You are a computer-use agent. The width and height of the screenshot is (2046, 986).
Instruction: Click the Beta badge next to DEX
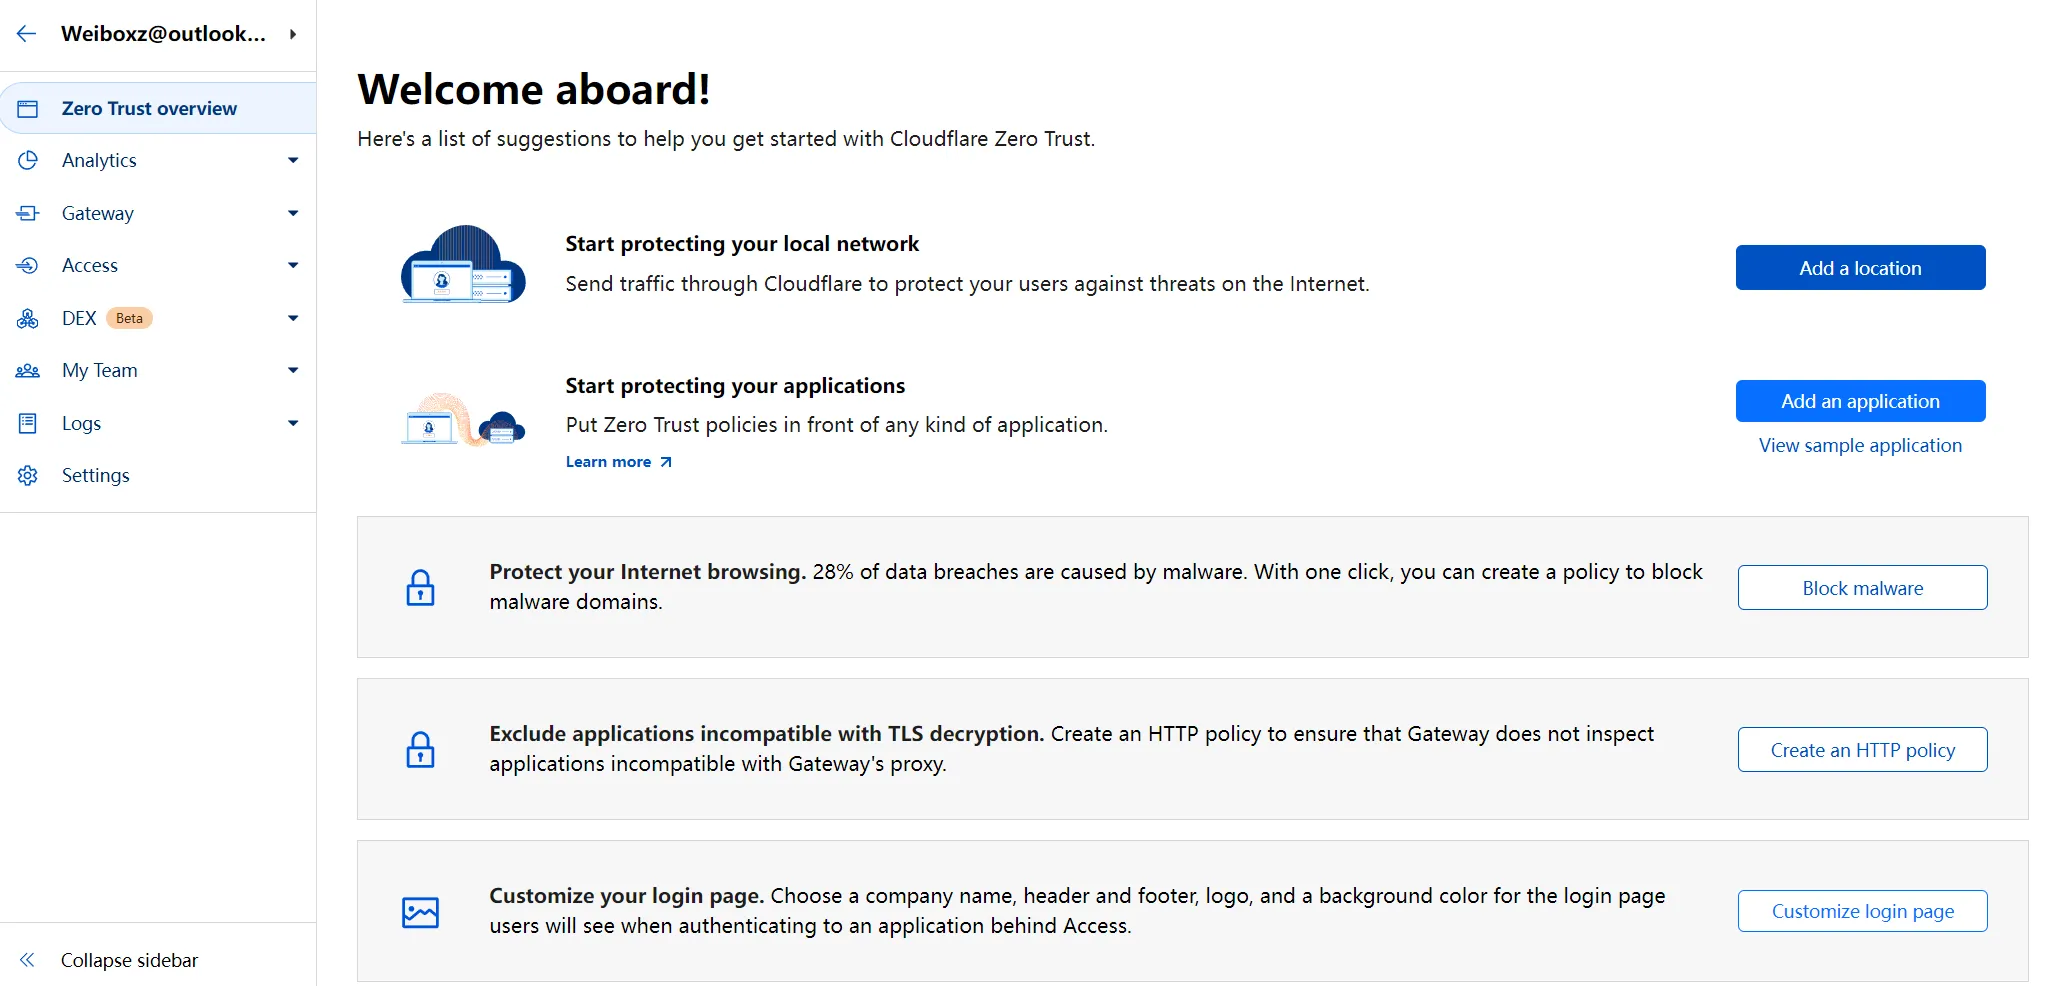tap(129, 318)
